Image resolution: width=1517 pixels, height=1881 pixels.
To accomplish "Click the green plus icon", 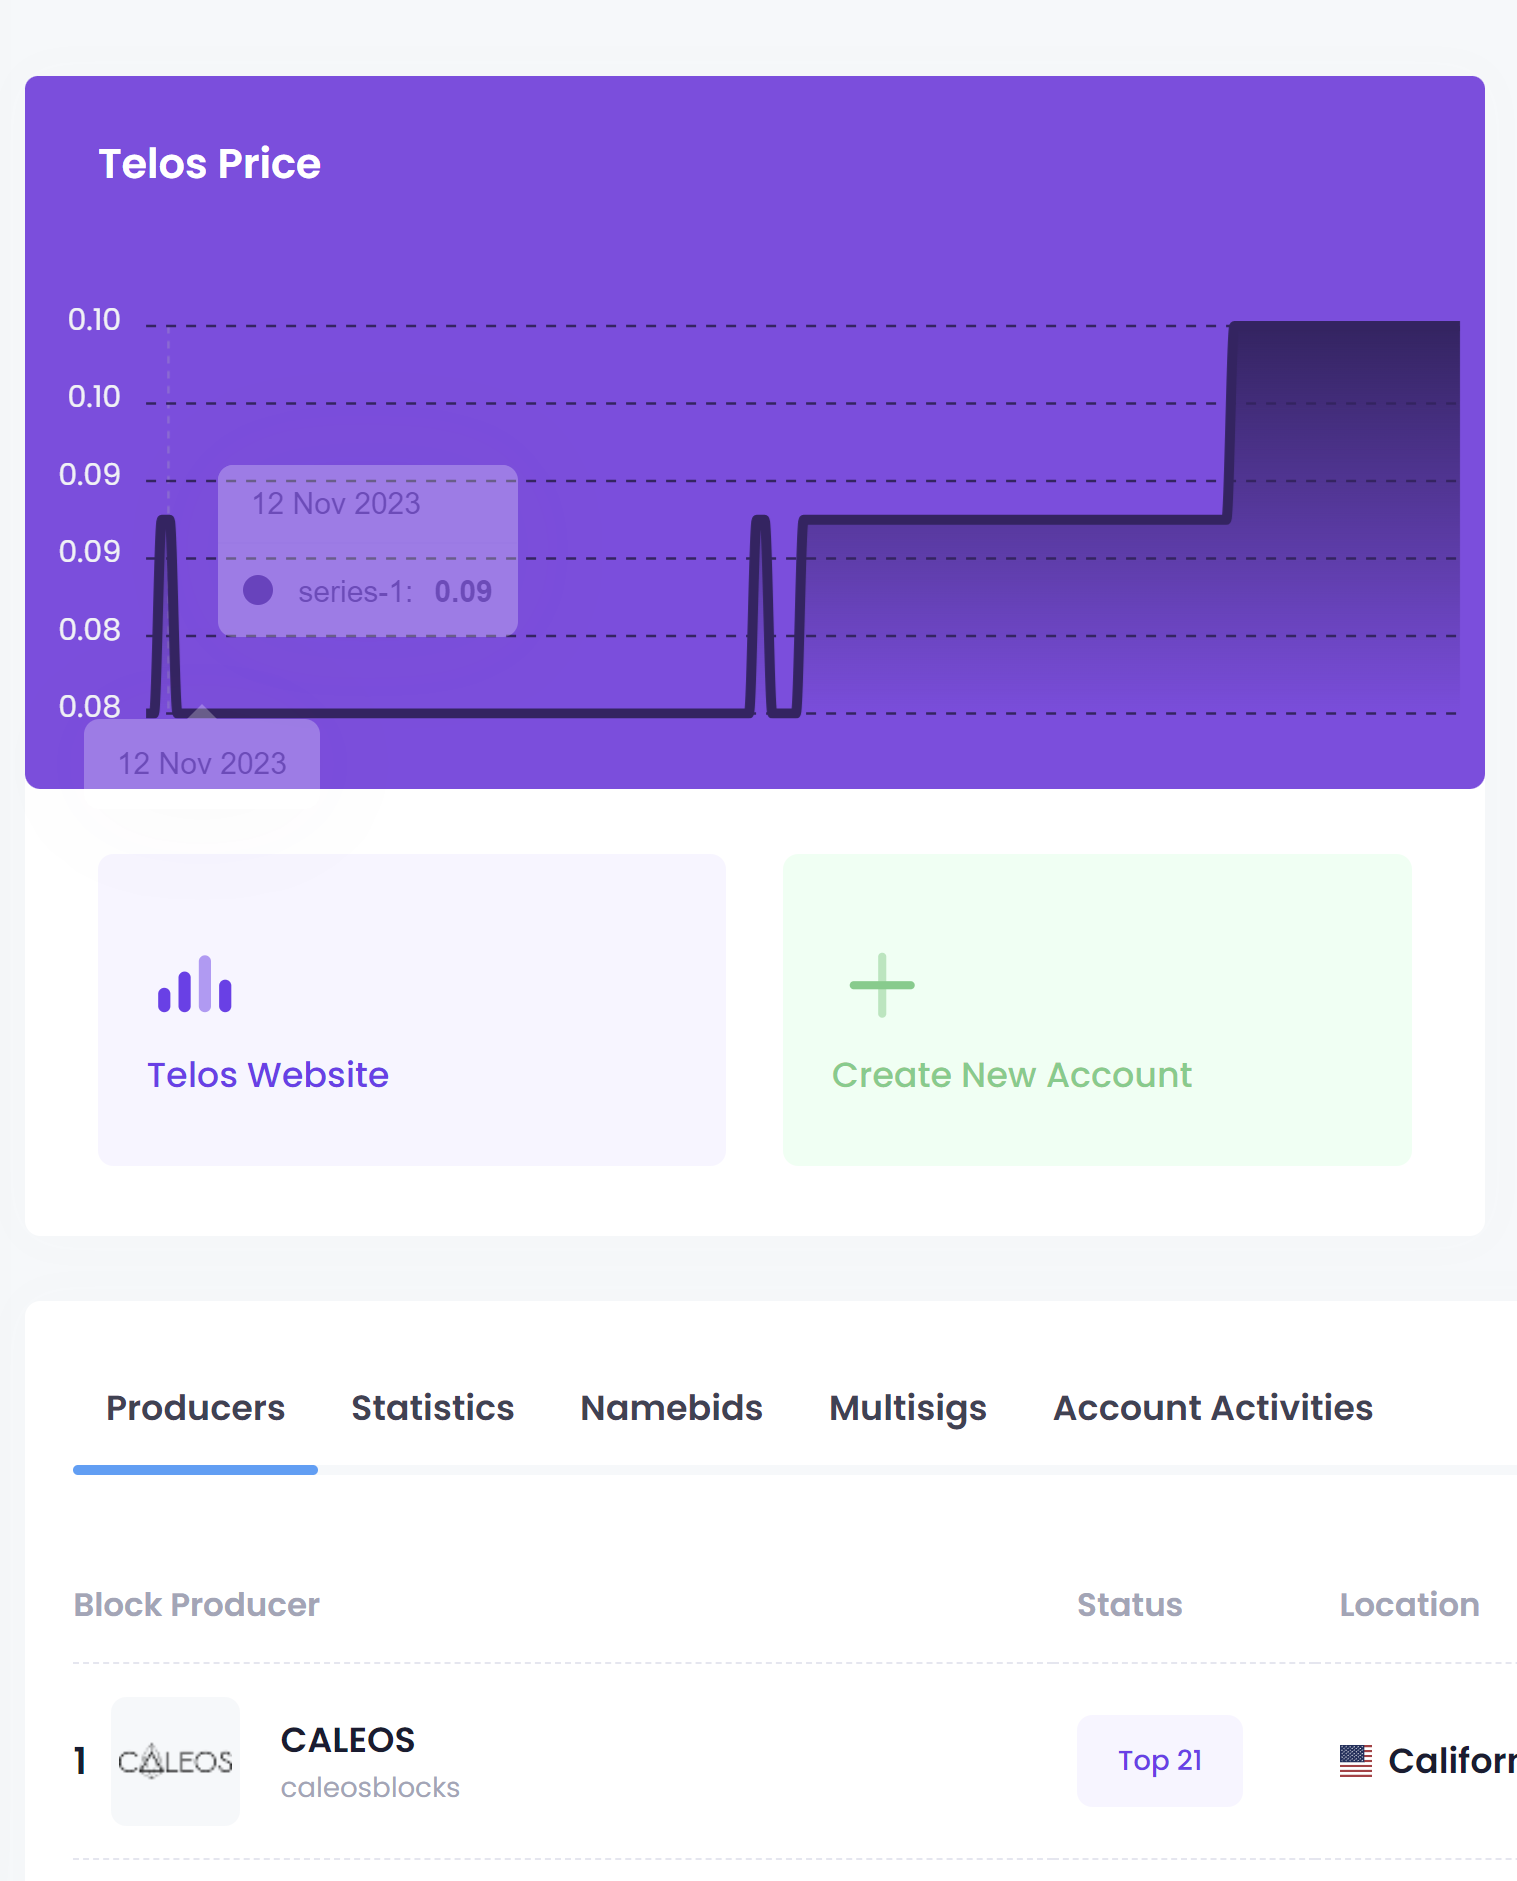I will point(881,985).
